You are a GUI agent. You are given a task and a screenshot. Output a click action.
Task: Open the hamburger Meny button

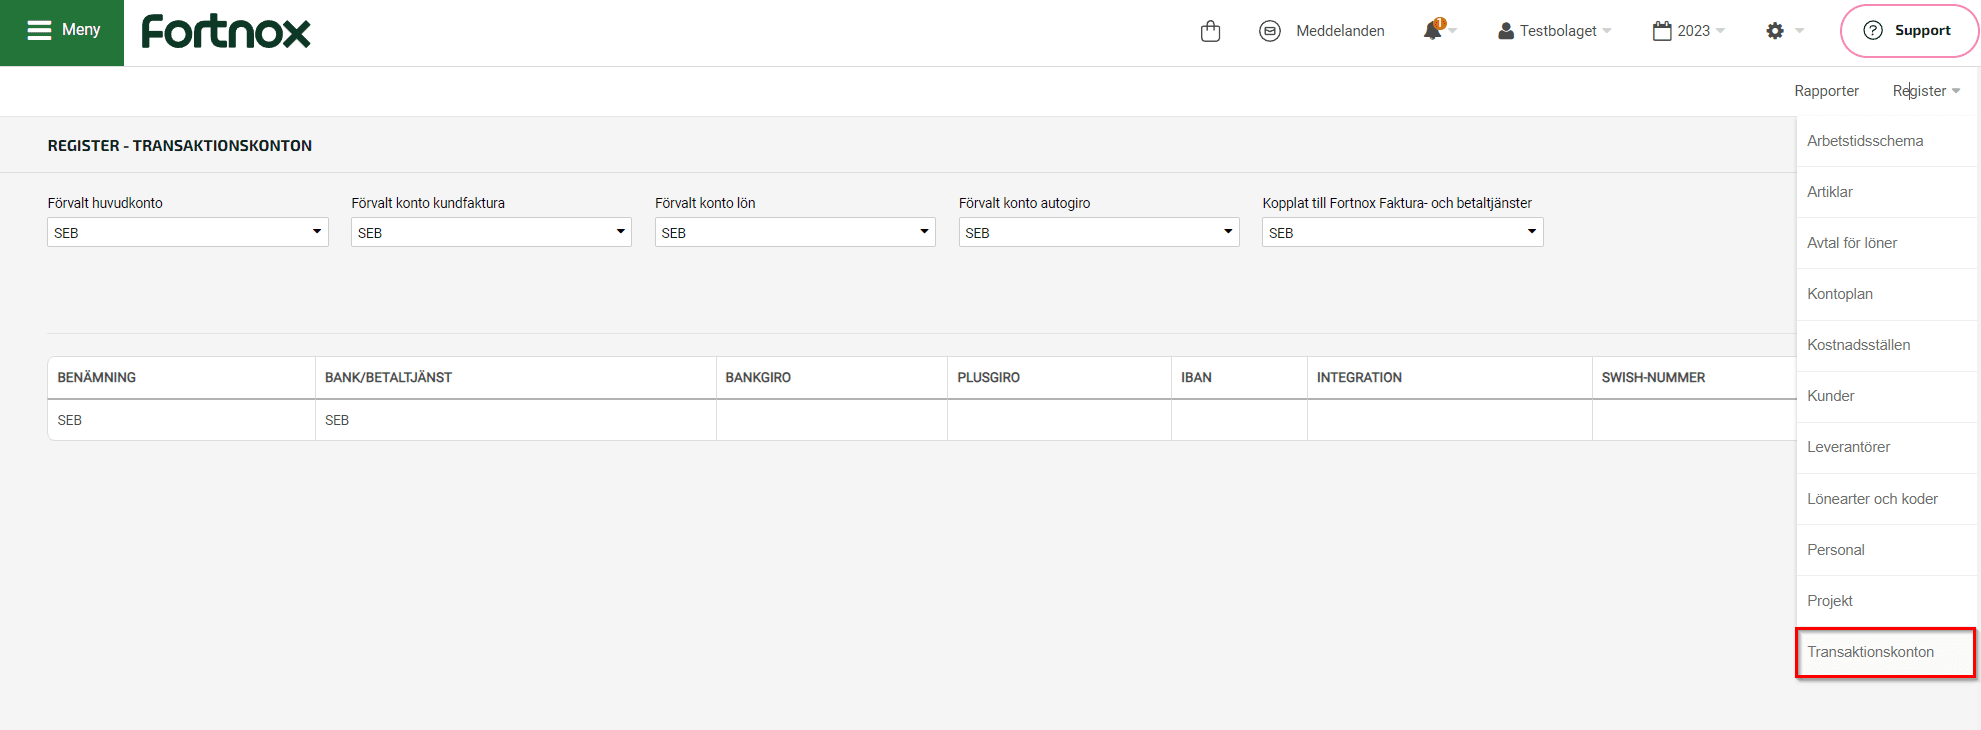click(x=62, y=32)
